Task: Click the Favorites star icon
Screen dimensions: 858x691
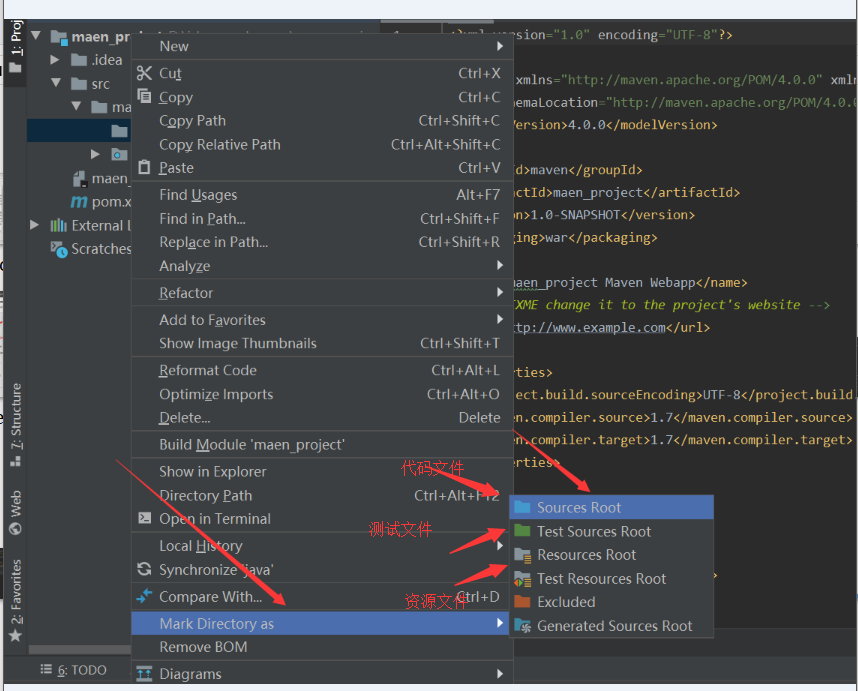Action: [x=15, y=635]
